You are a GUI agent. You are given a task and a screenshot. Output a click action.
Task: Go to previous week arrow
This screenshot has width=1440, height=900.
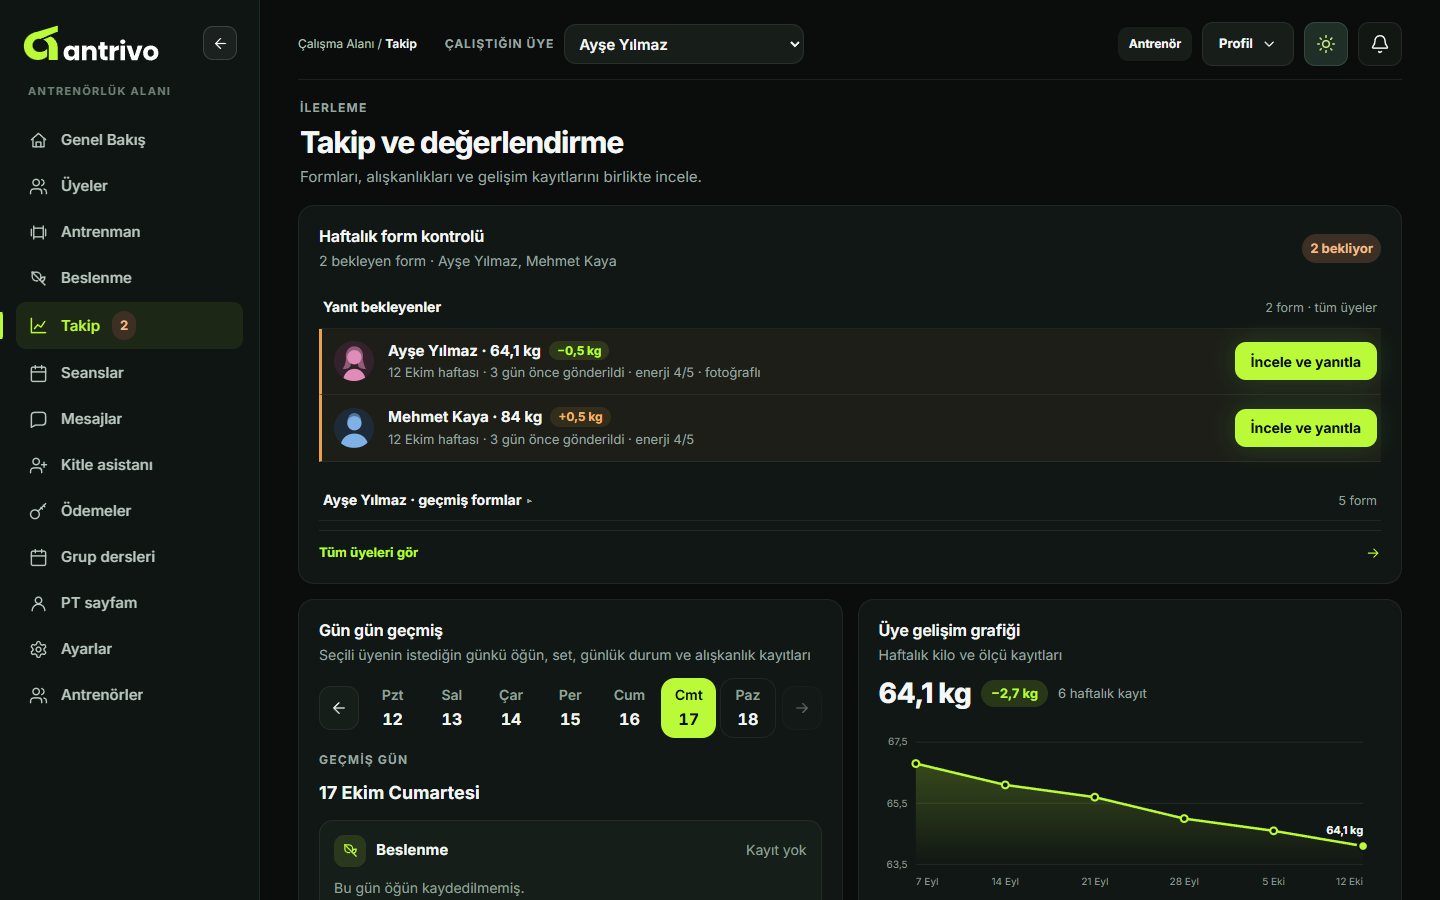[339, 708]
